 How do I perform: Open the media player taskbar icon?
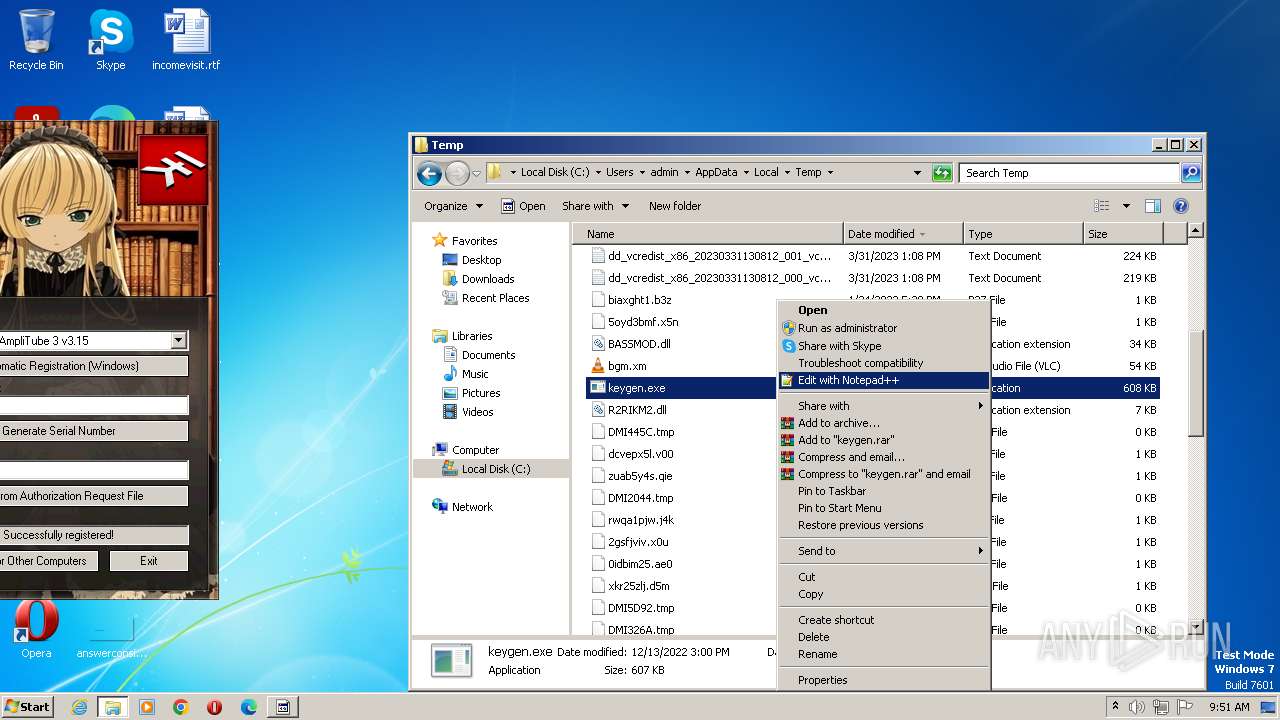tap(147, 707)
